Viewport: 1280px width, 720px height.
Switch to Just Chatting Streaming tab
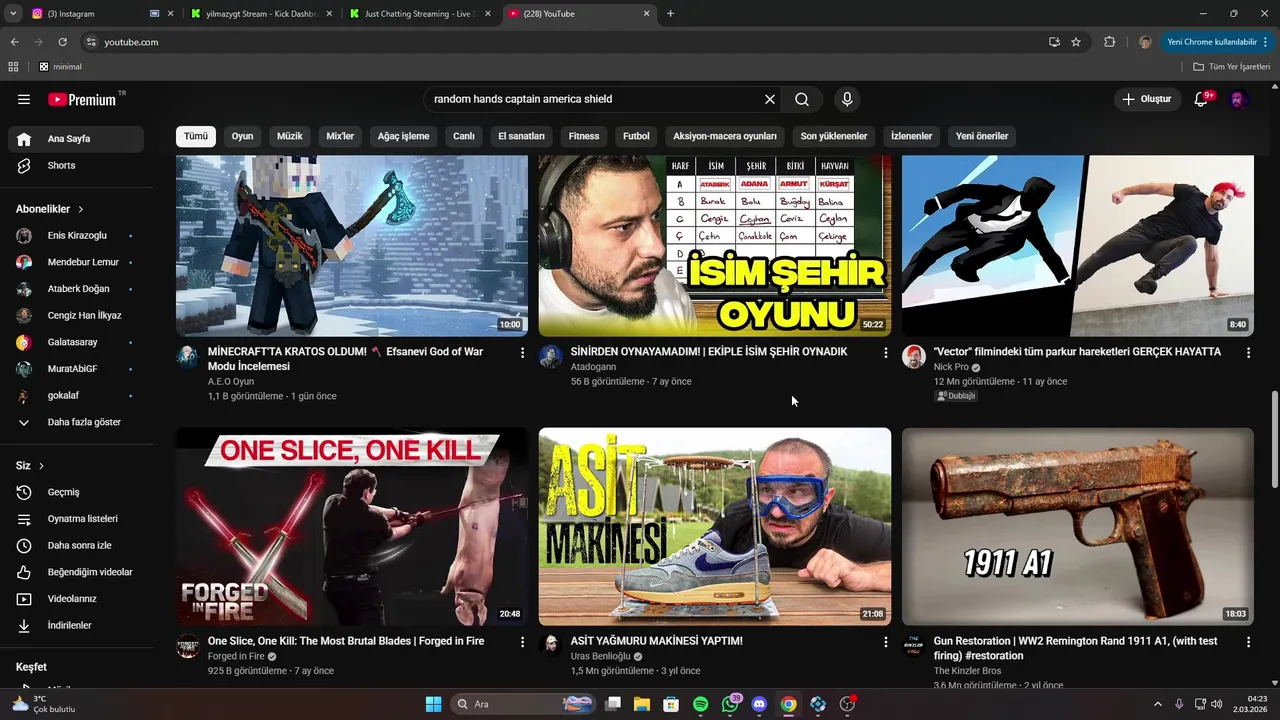point(418,14)
